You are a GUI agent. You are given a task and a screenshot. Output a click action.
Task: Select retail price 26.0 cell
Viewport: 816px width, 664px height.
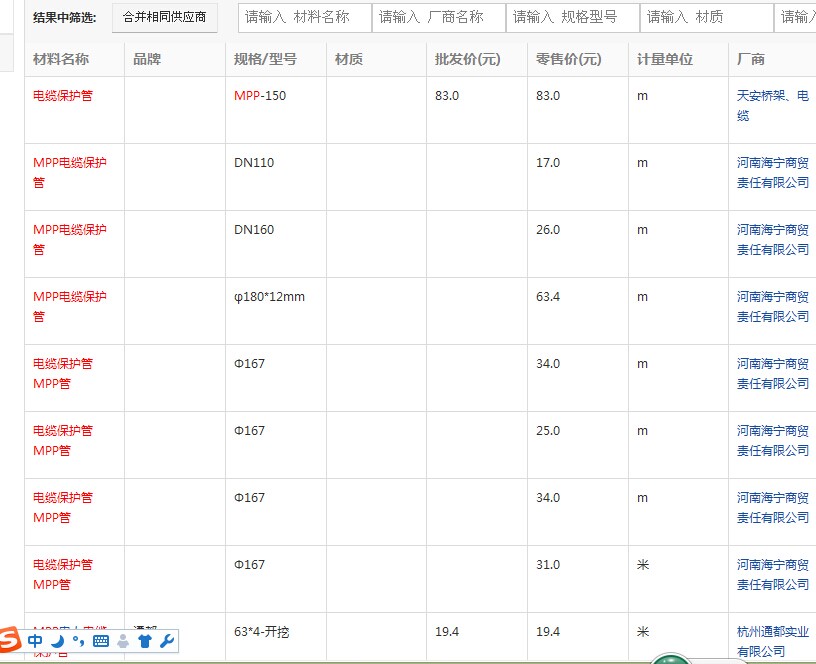548,230
